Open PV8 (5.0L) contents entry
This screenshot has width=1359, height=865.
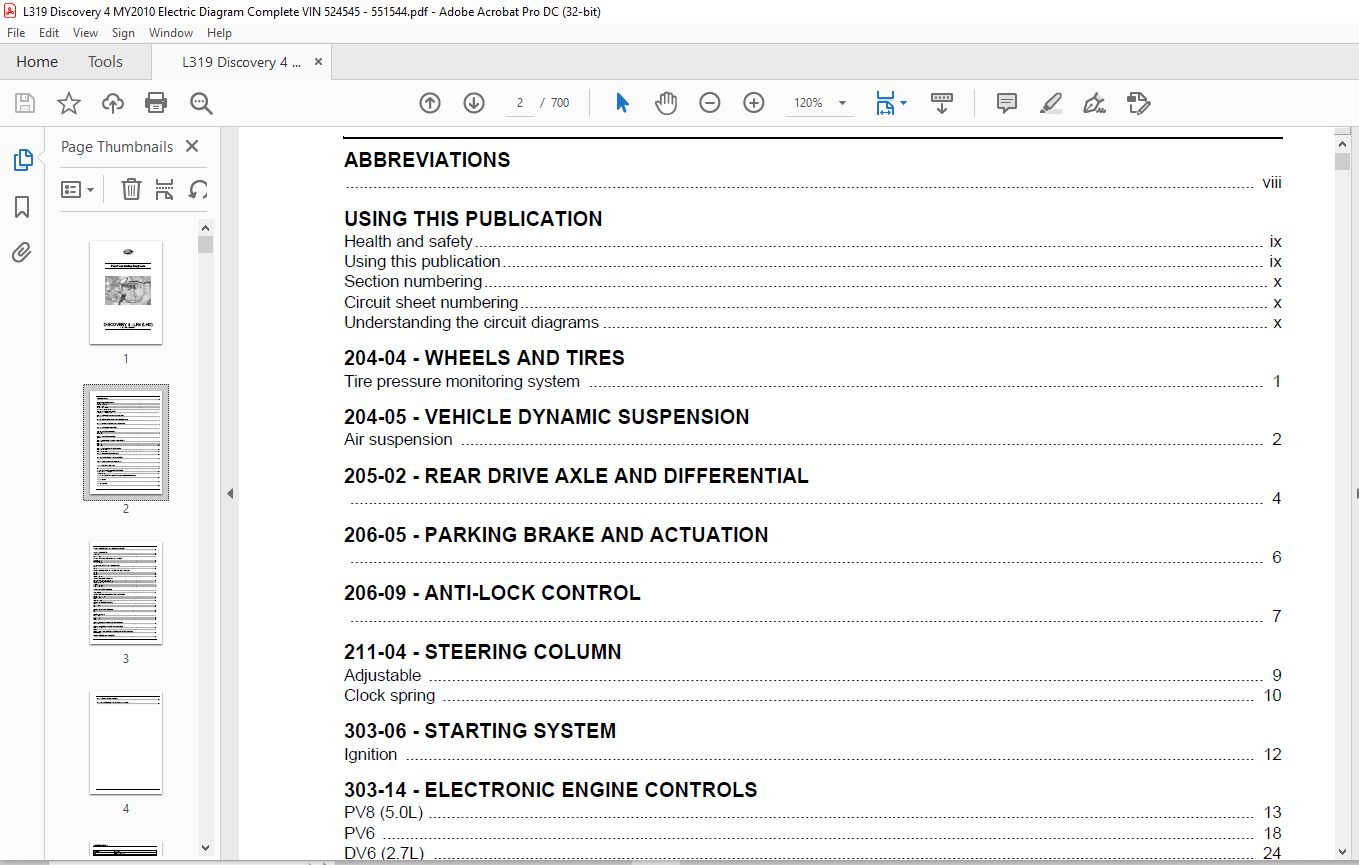(x=813, y=812)
